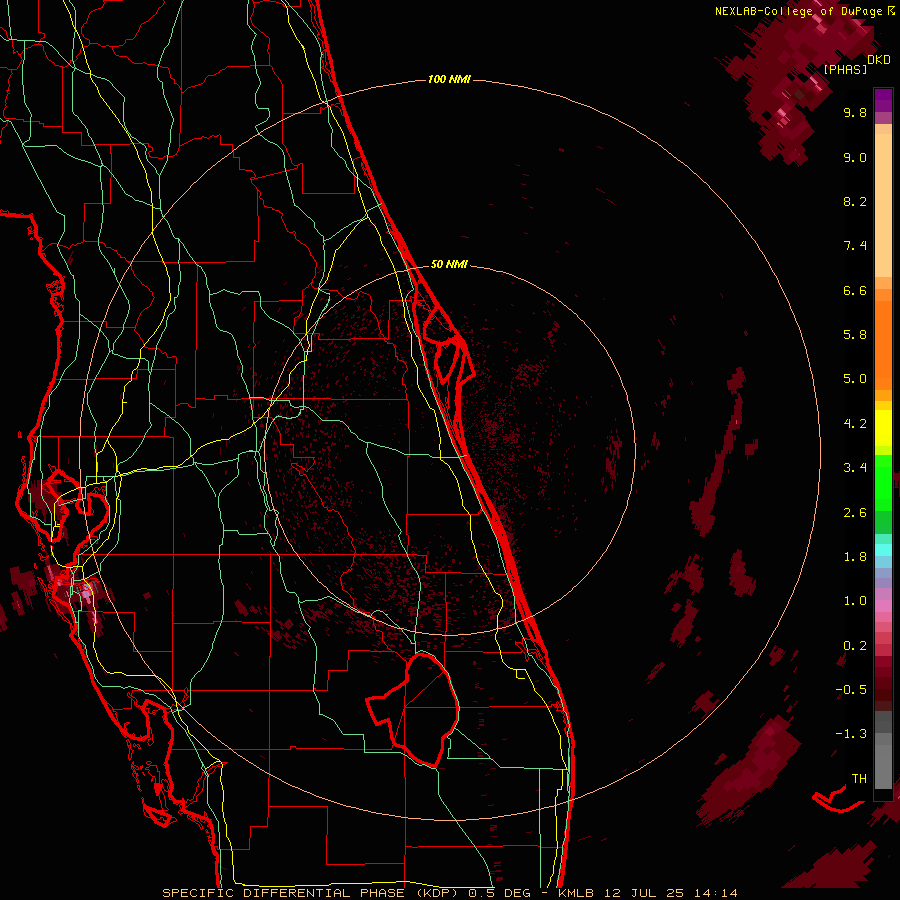Click the 9.0 scale value

click(x=855, y=157)
